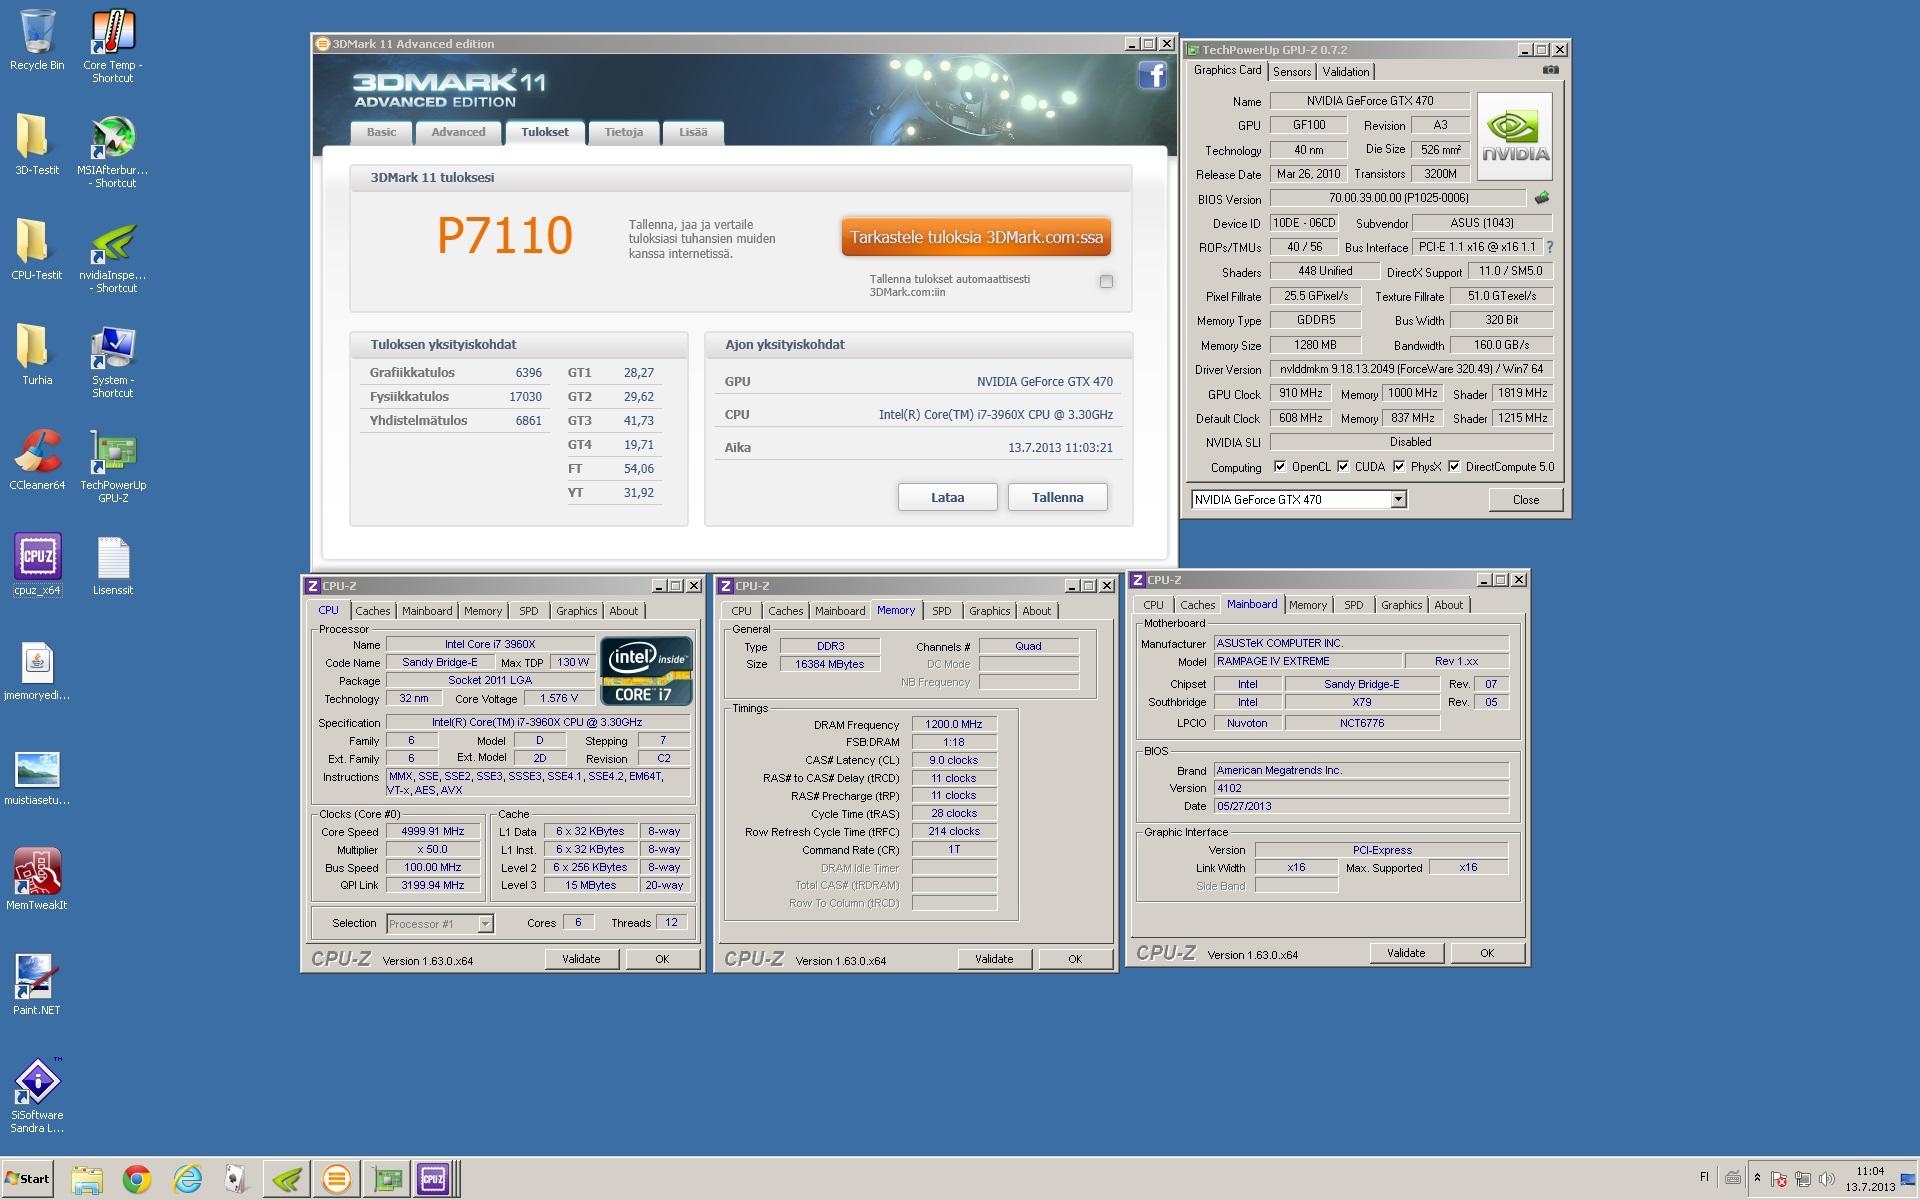Open the CPU-Testit folder

37,250
